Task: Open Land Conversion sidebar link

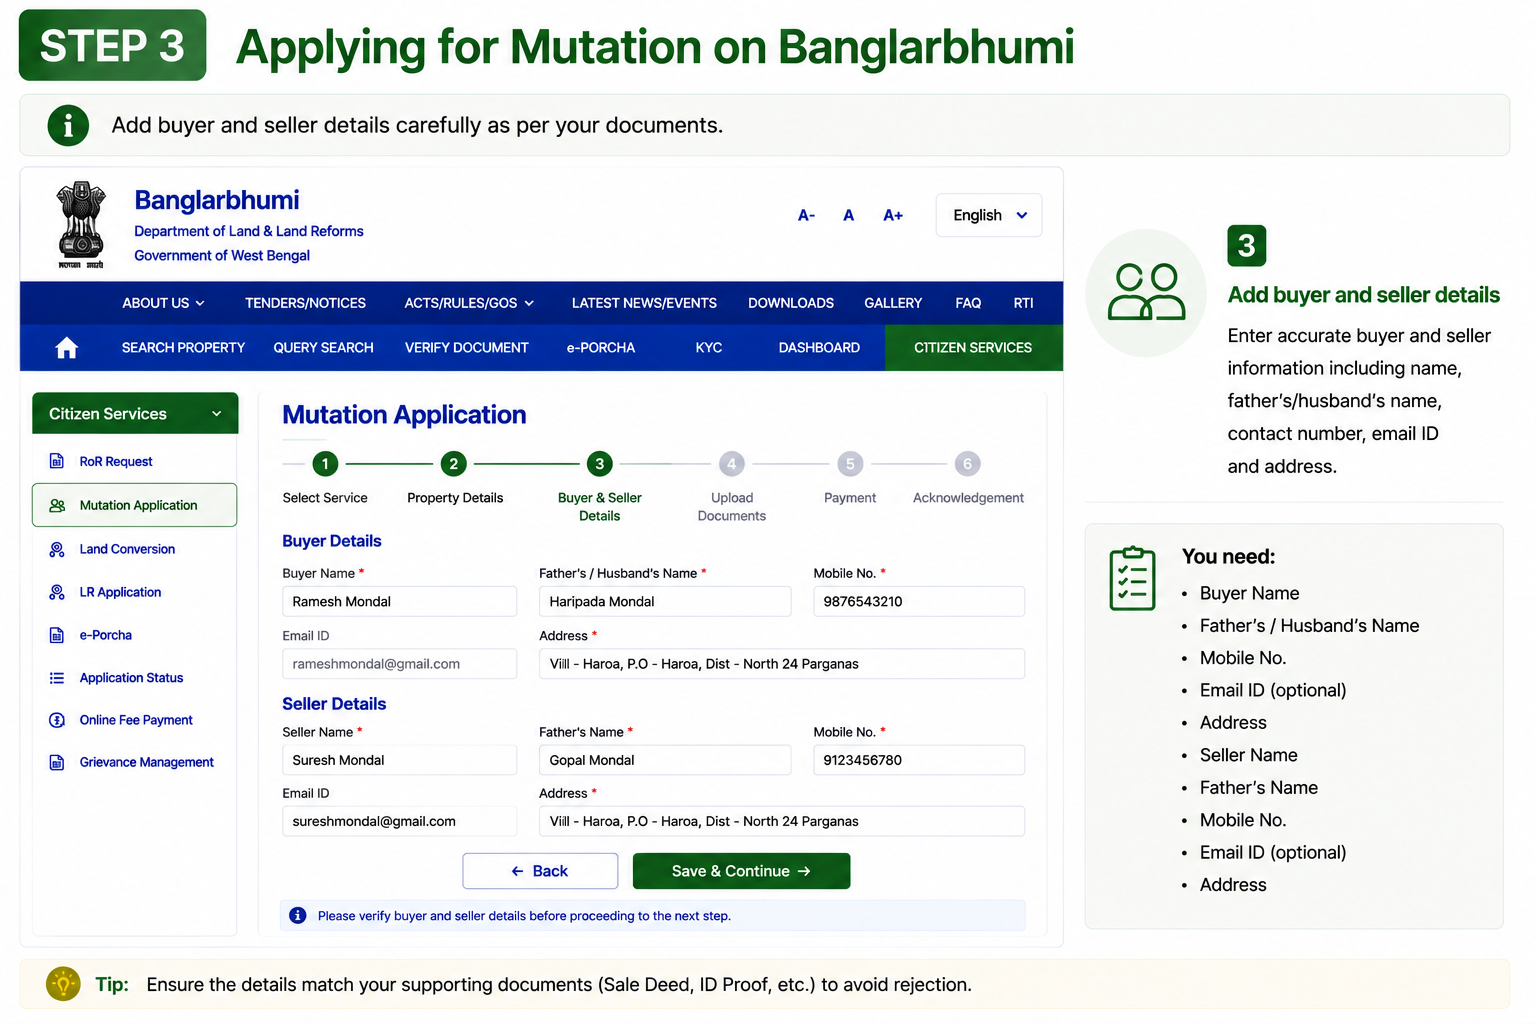Action: click(127, 549)
